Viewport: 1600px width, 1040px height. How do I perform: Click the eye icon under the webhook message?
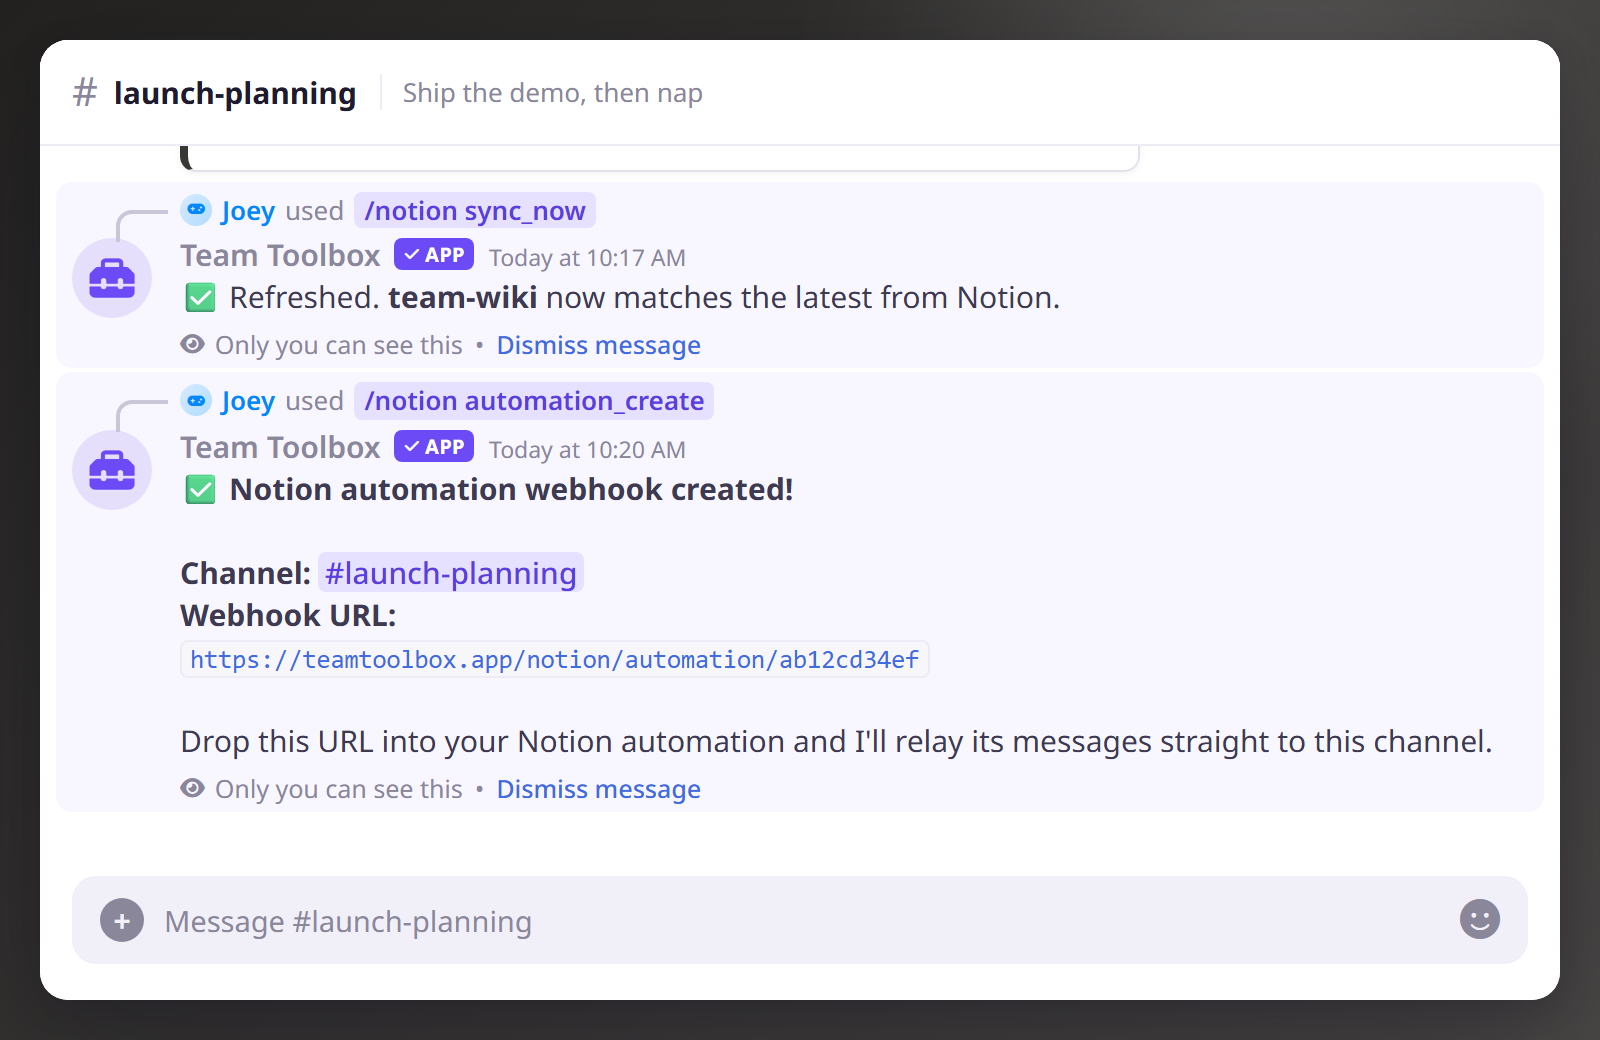193,788
